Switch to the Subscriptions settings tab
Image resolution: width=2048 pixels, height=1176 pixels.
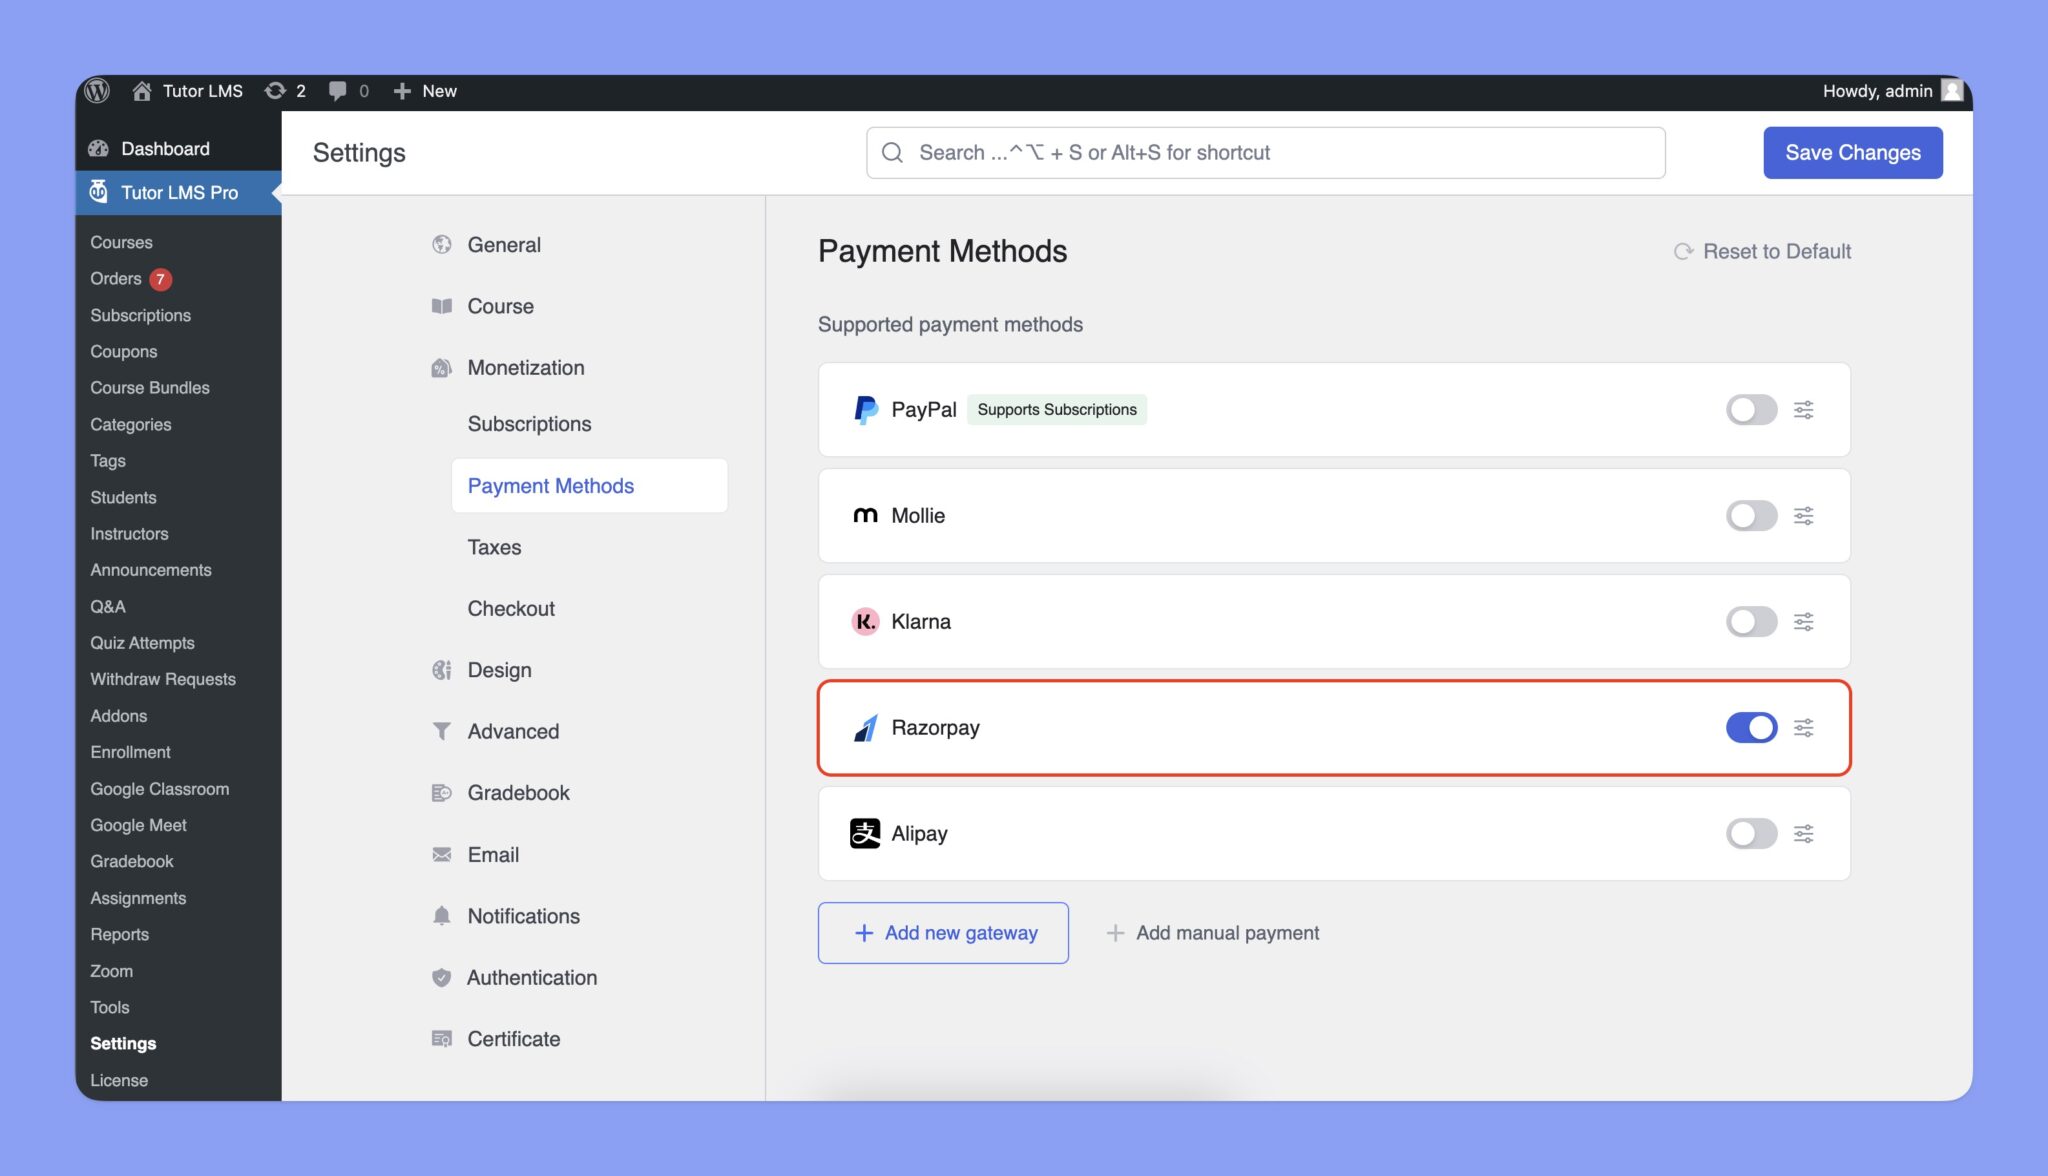coord(529,423)
